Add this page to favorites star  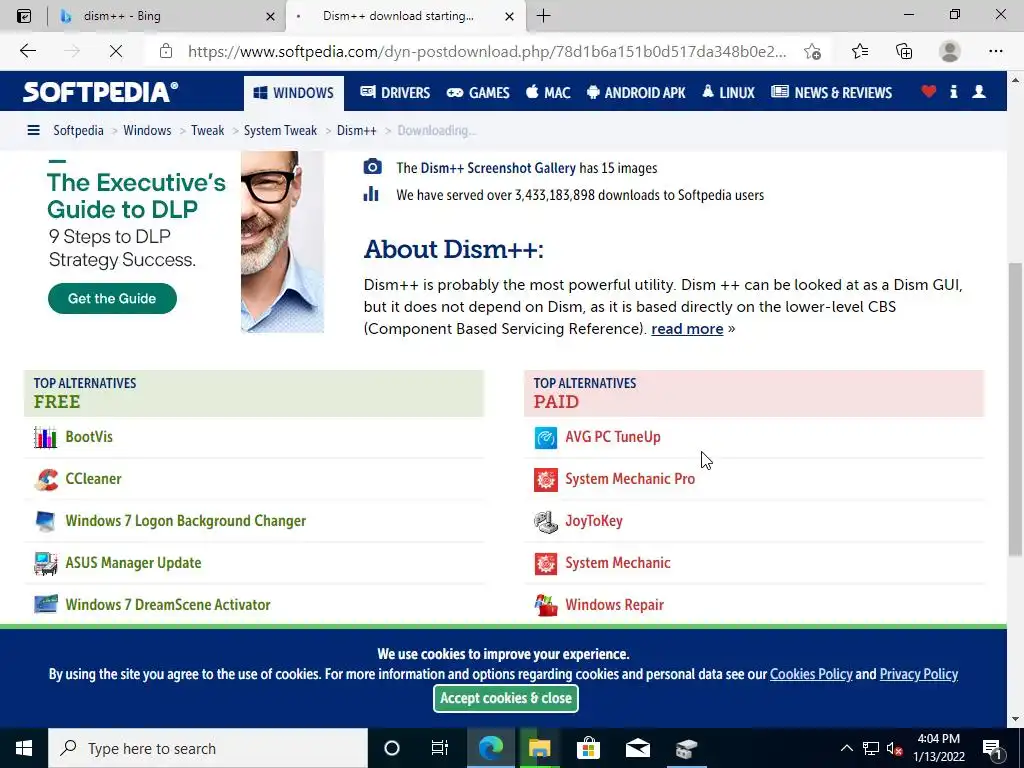812,51
